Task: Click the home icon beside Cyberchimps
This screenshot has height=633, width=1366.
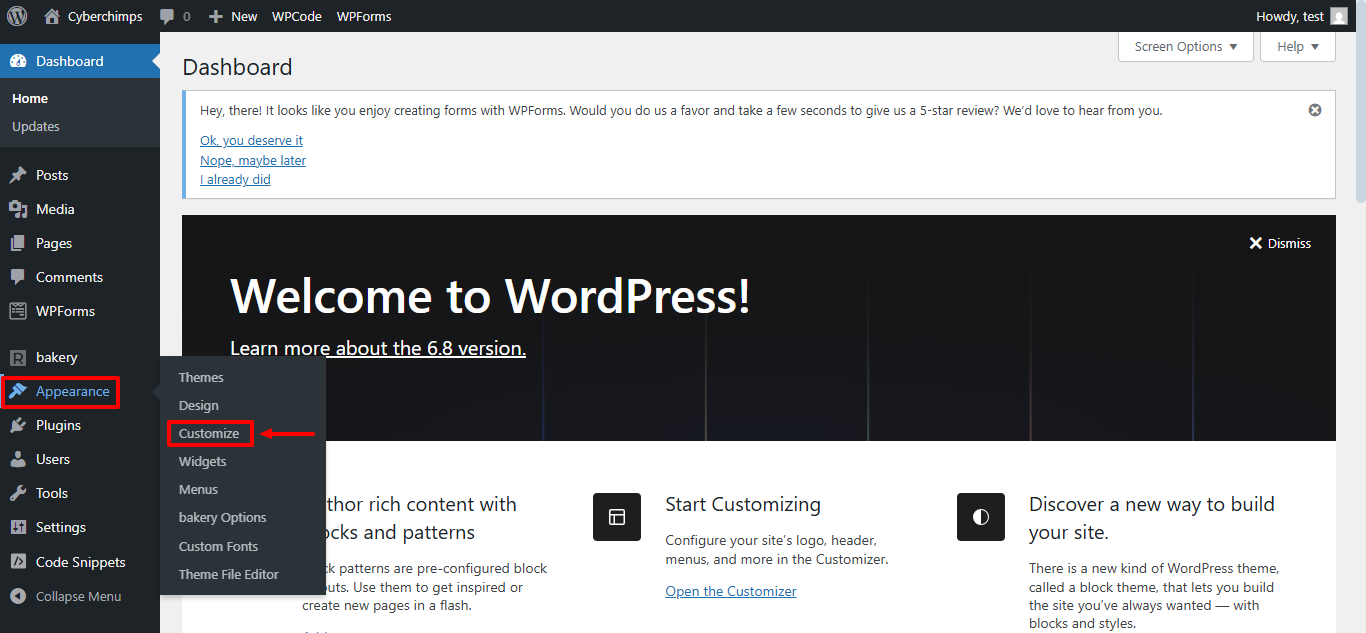Action: click(x=52, y=16)
